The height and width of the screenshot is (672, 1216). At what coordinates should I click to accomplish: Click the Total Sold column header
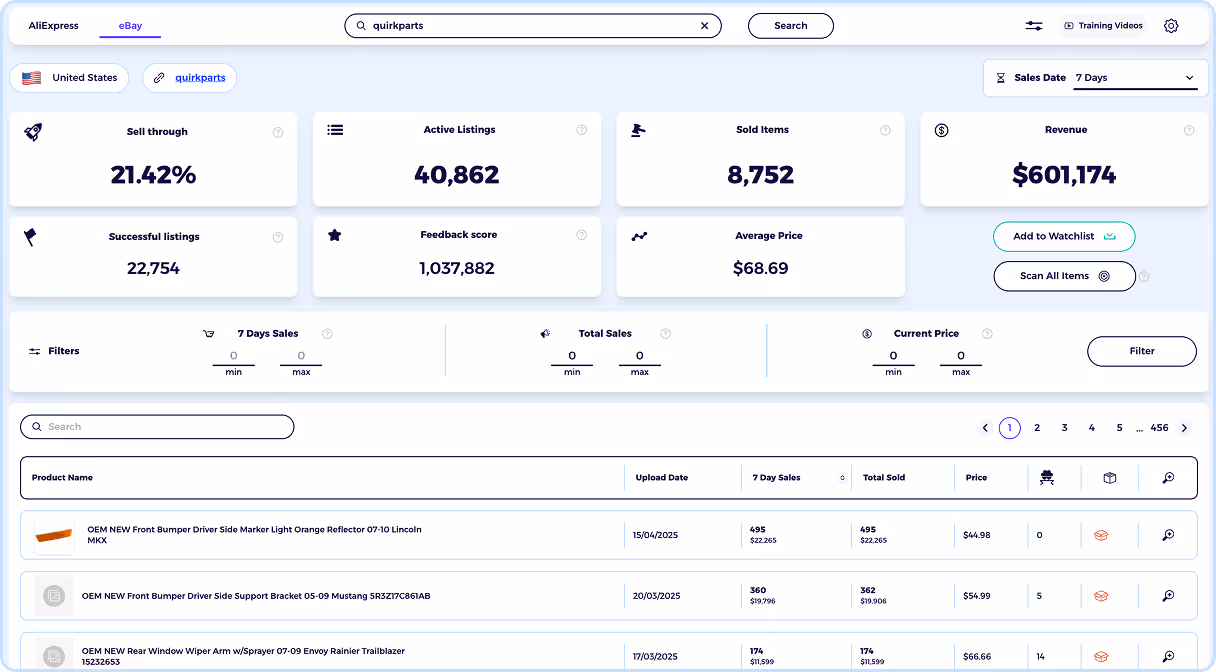pyautogui.click(x=884, y=478)
